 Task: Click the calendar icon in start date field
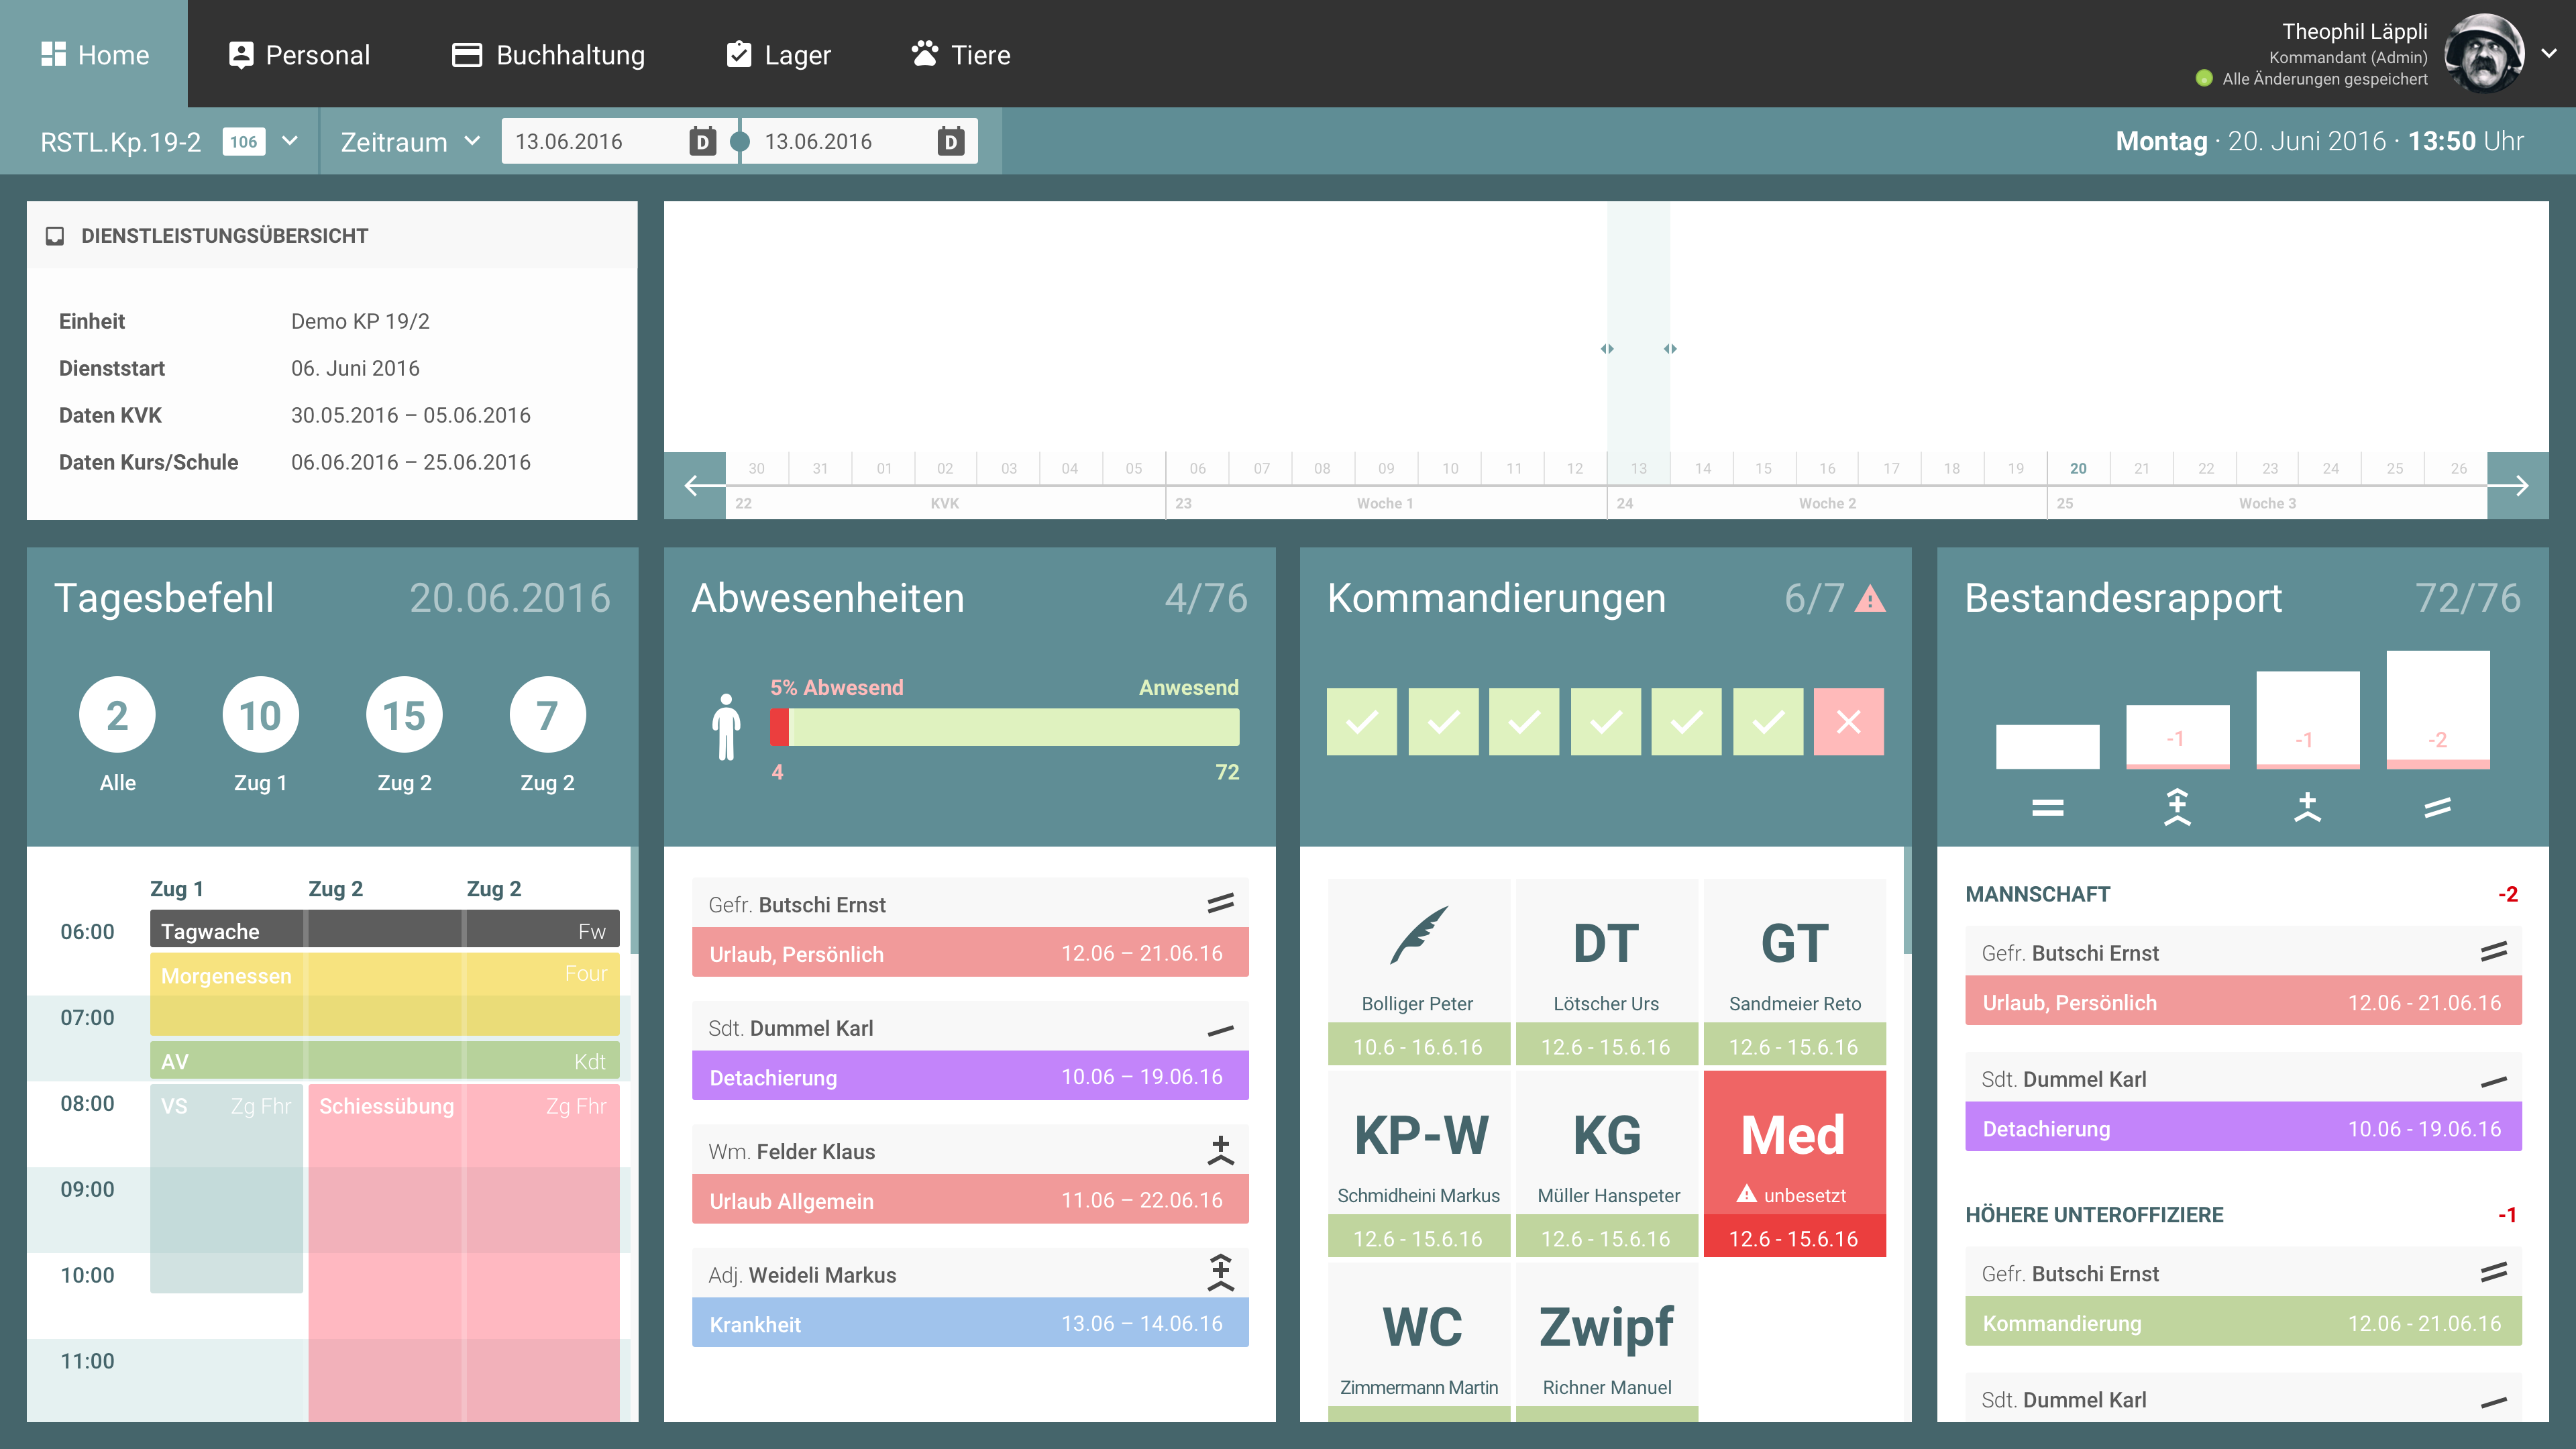coord(702,141)
